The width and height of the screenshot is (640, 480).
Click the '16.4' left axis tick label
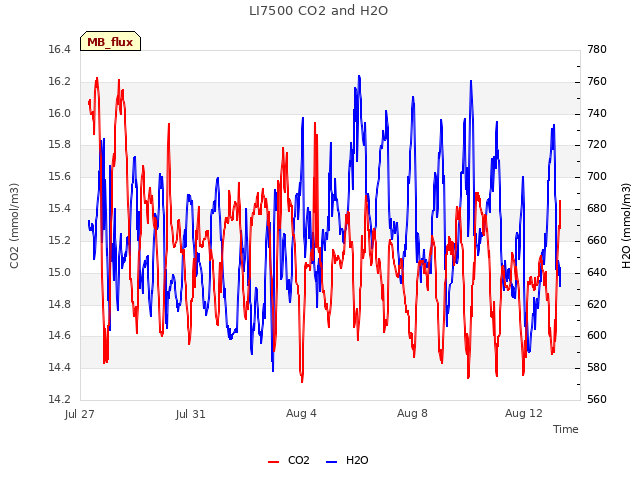[59, 49]
